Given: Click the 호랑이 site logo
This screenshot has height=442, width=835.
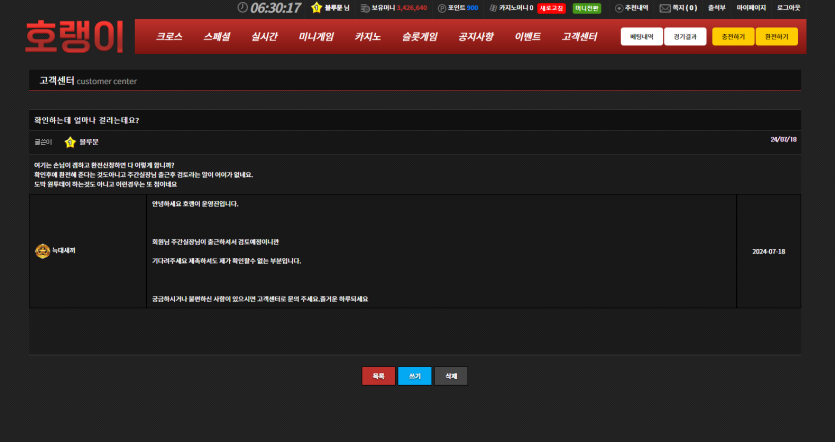Looking at the screenshot, I should (x=75, y=37).
